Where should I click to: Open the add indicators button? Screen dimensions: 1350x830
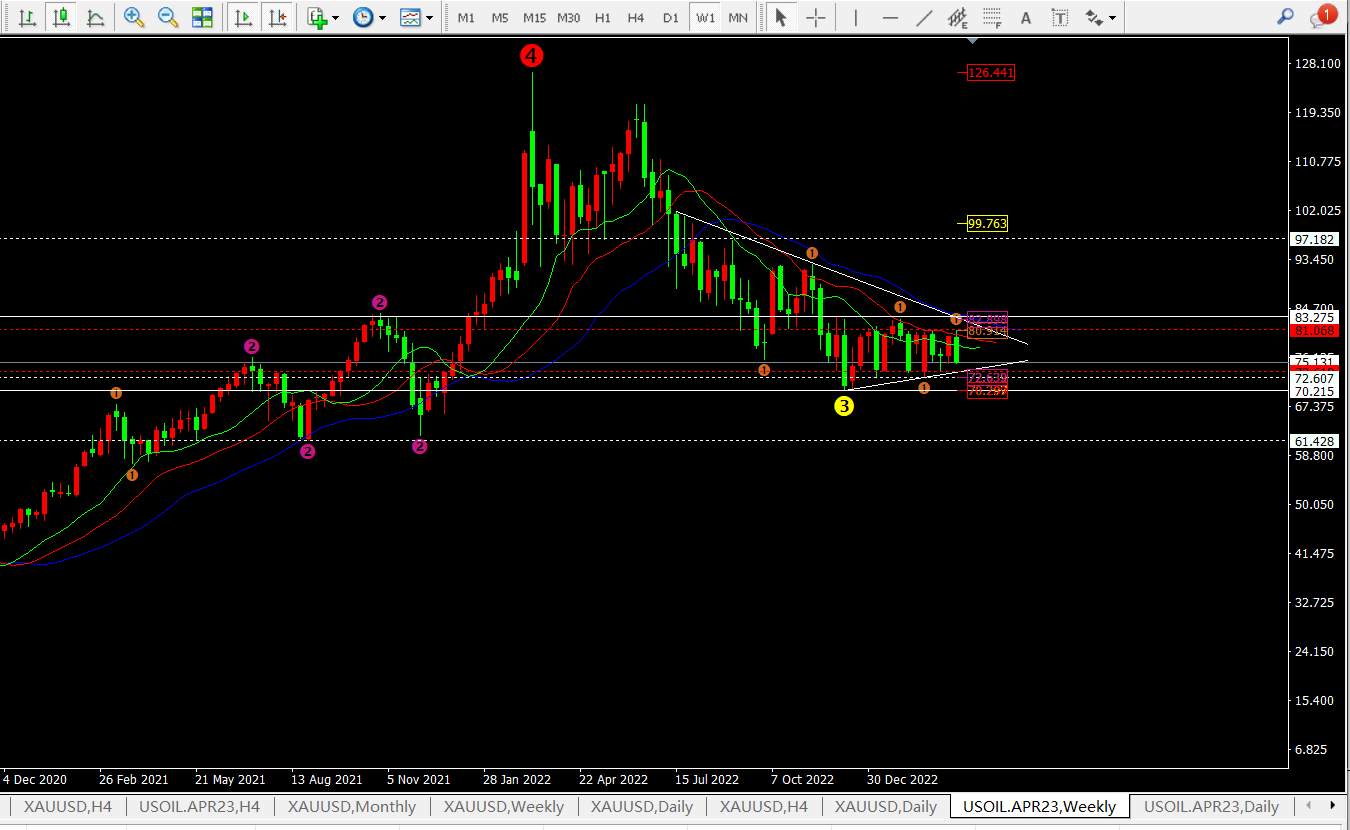click(317, 17)
